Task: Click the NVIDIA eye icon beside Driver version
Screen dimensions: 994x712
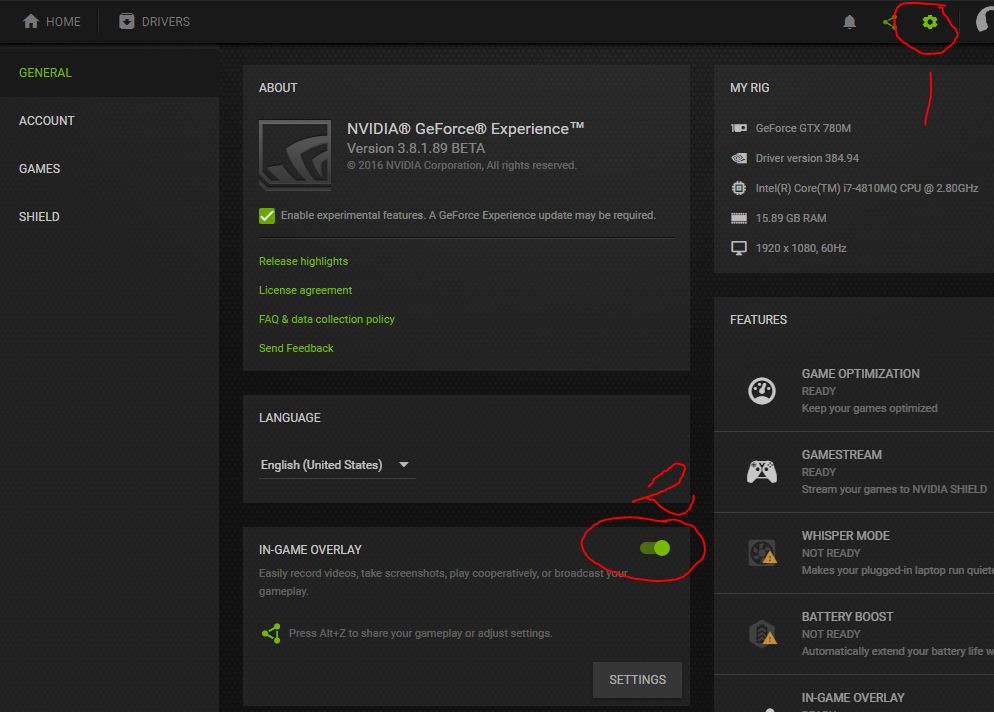Action: (x=739, y=158)
